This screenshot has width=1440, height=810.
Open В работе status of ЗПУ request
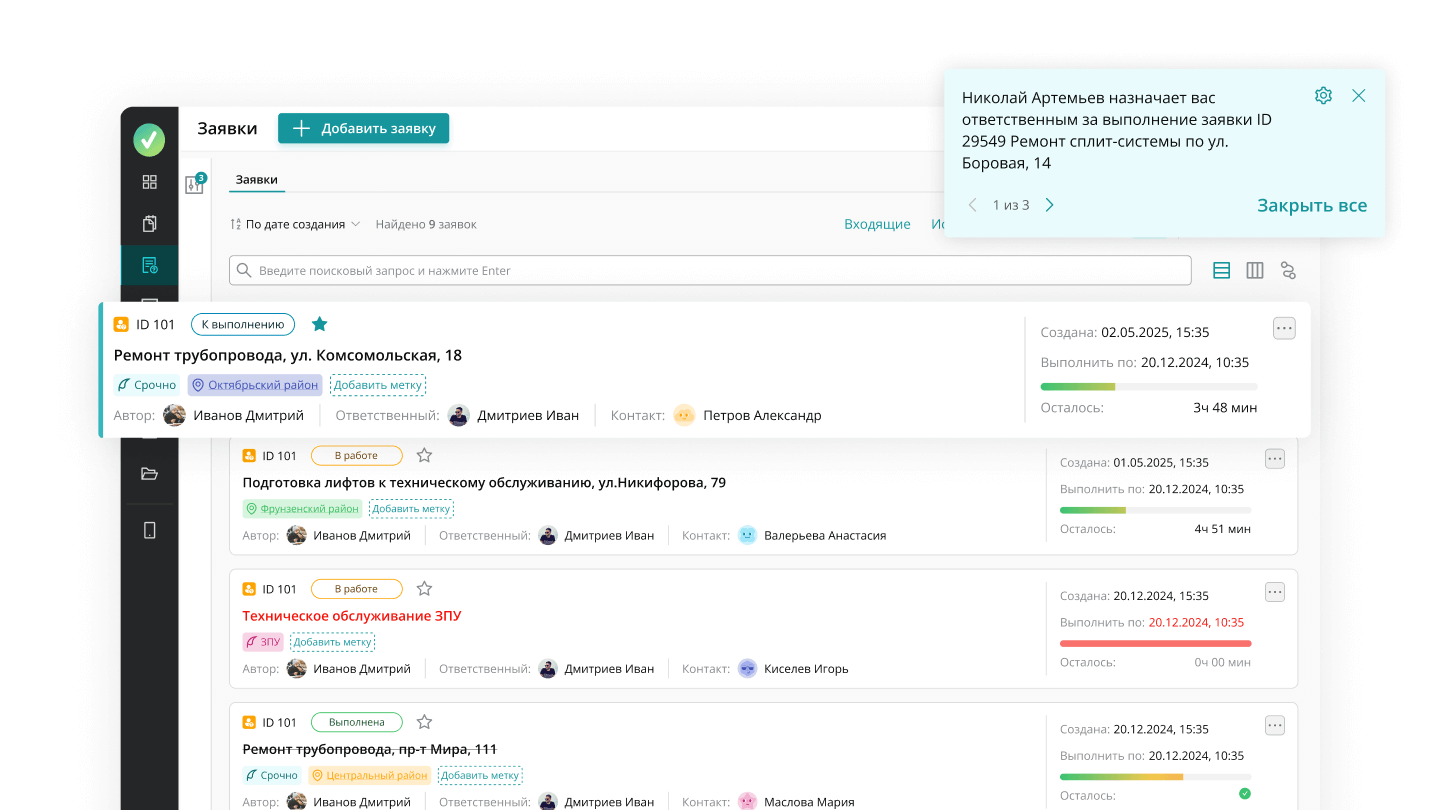[x=356, y=589]
